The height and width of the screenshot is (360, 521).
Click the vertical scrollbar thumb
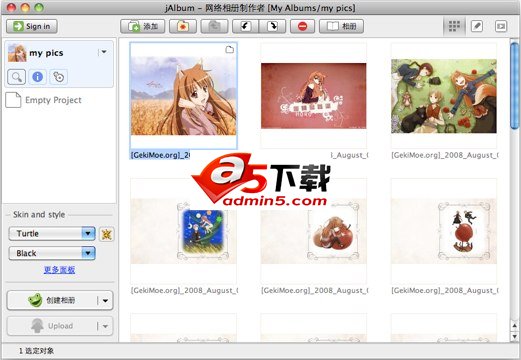click(x=514, y=87)
